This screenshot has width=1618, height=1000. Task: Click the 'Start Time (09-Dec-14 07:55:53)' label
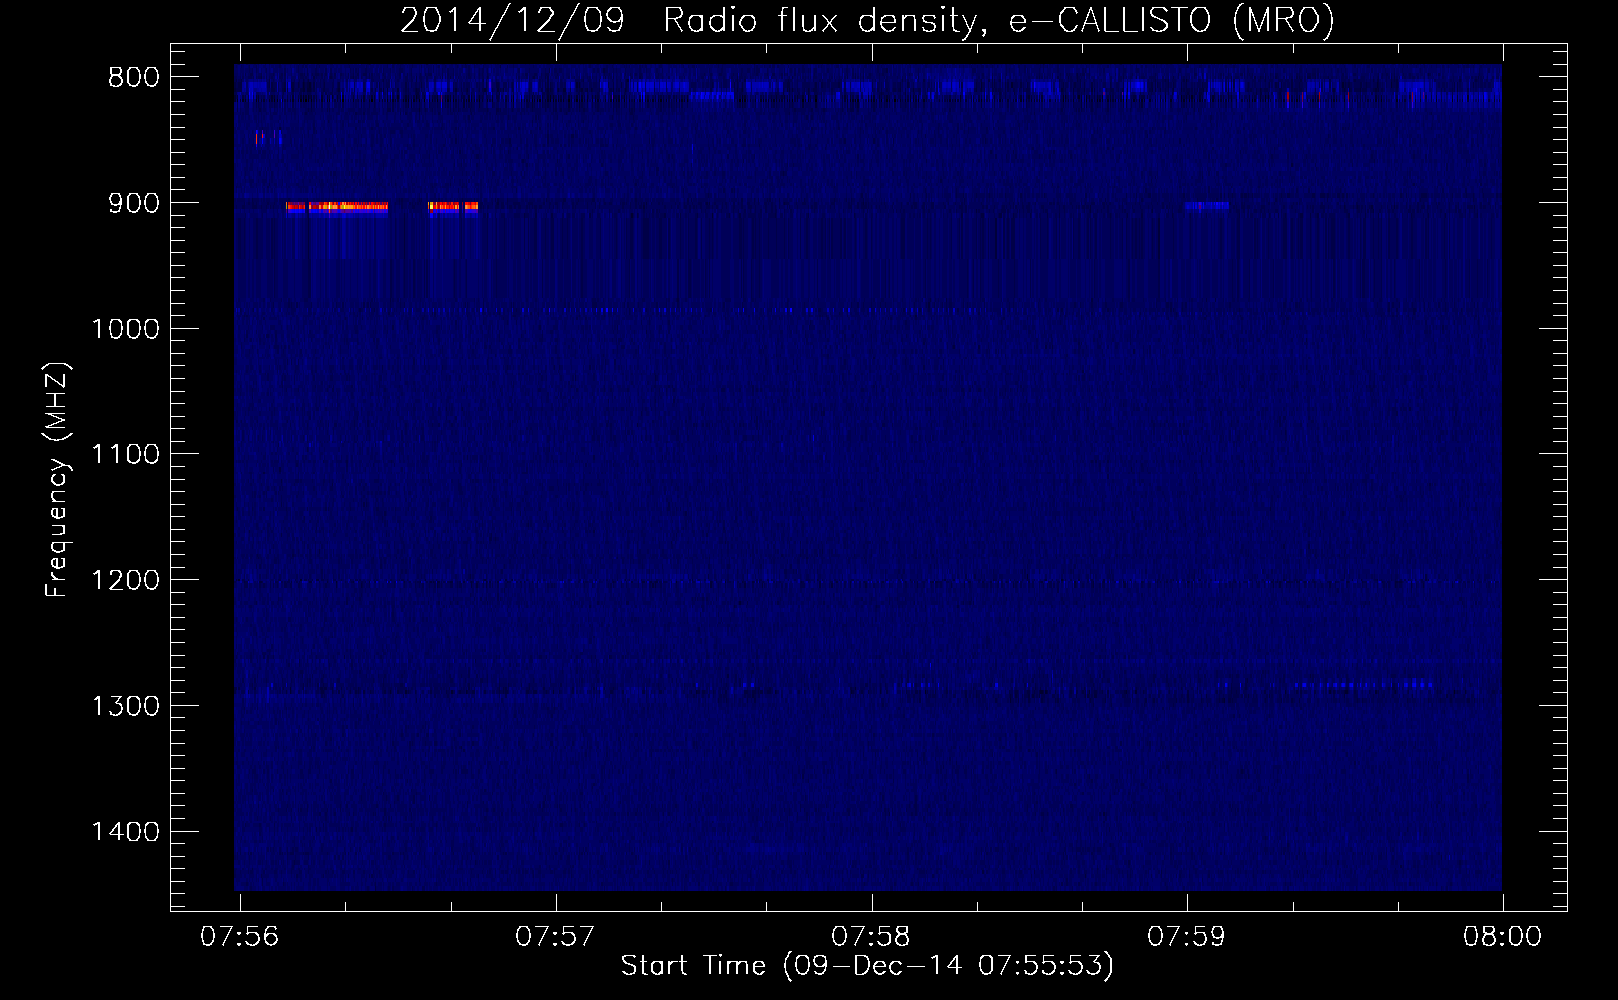[x=867, y=966]
